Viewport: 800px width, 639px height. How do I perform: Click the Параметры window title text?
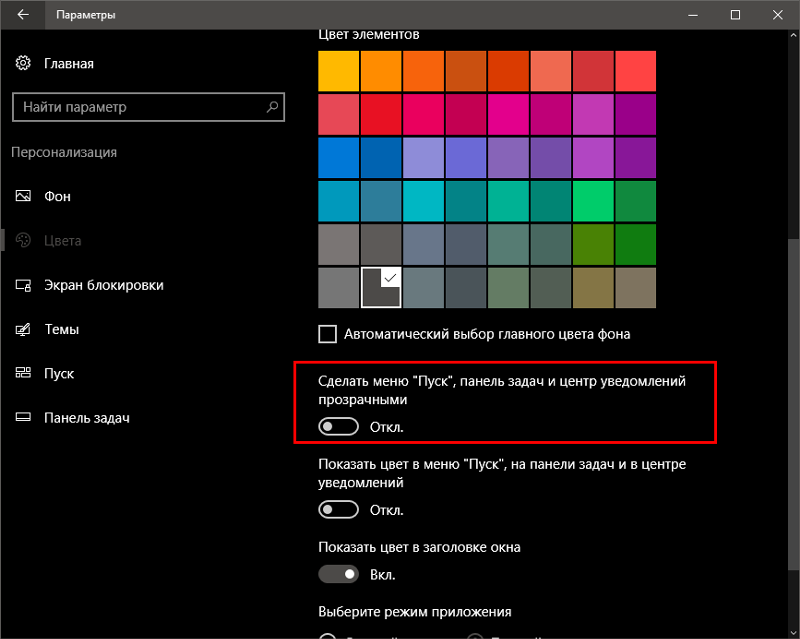point(86,15)
